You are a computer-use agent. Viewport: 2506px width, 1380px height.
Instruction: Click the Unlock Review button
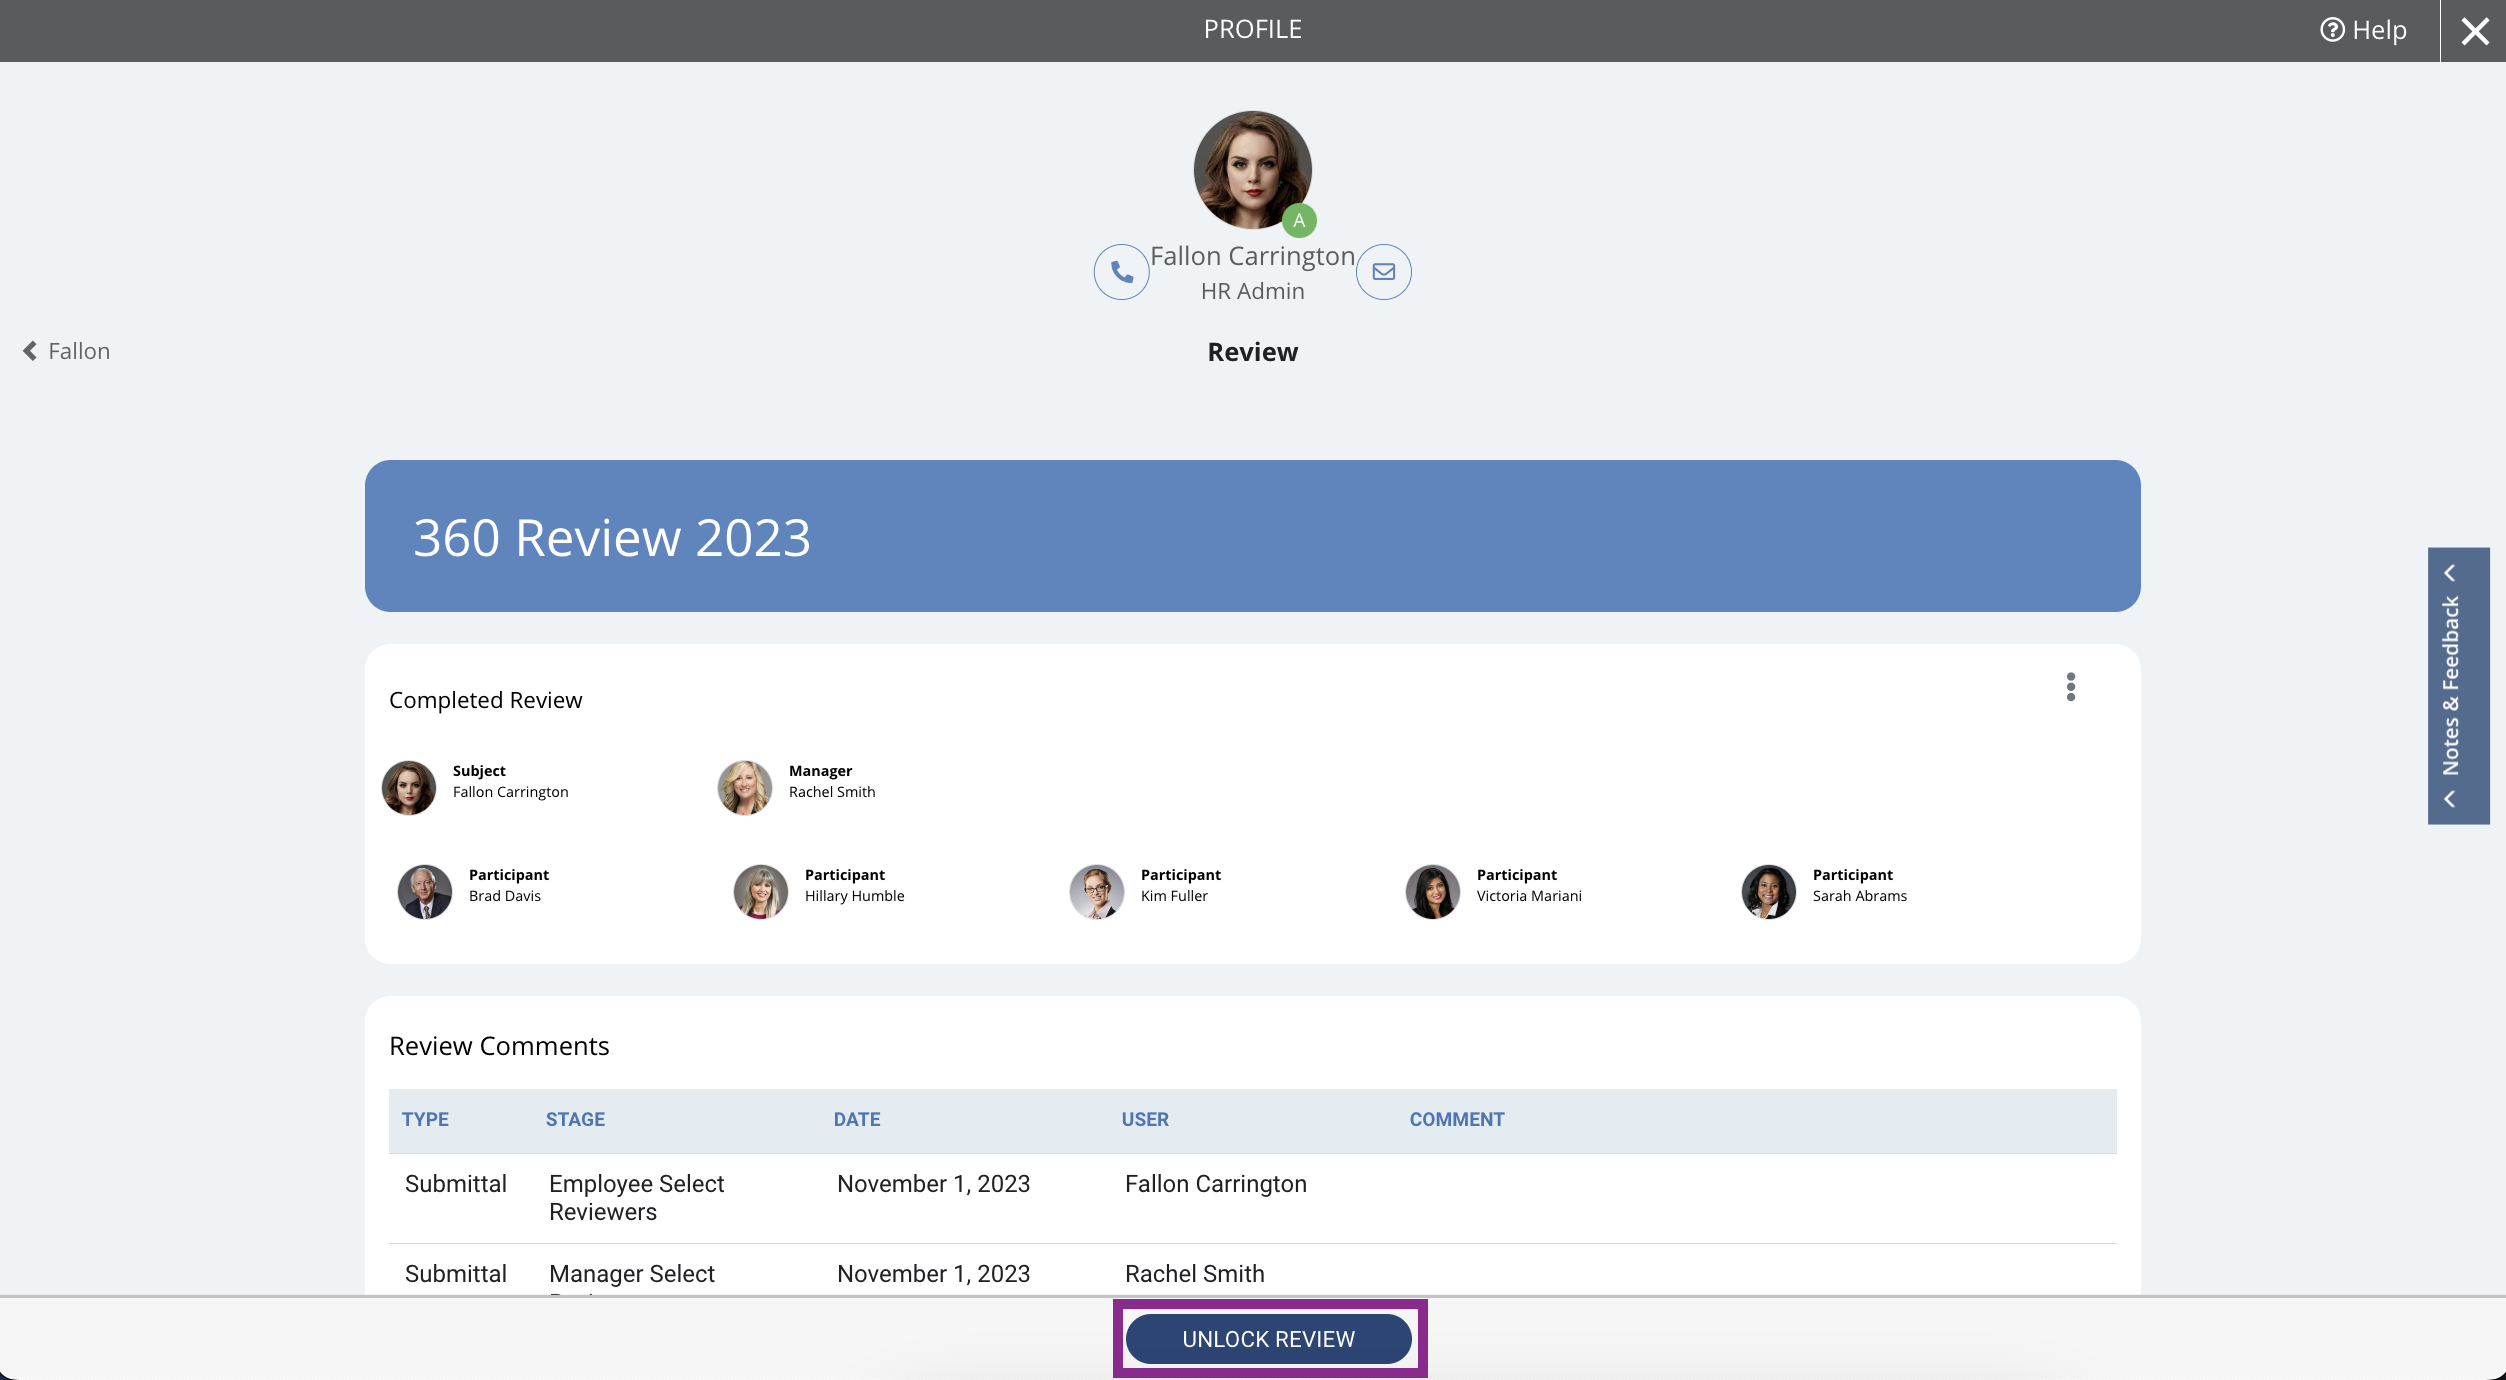(1269, 1339)
